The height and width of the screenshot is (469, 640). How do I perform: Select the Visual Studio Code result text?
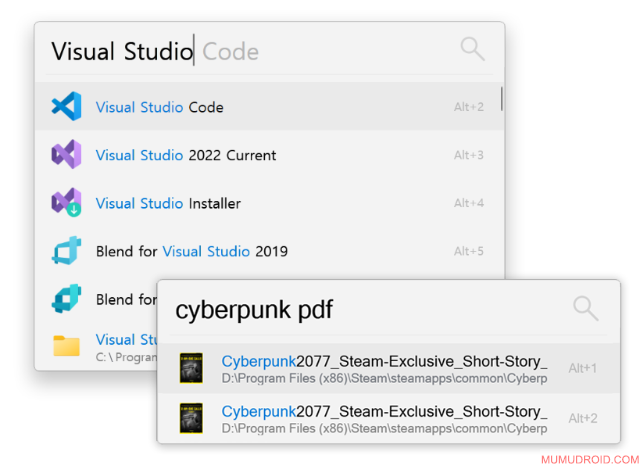point(160,107)
